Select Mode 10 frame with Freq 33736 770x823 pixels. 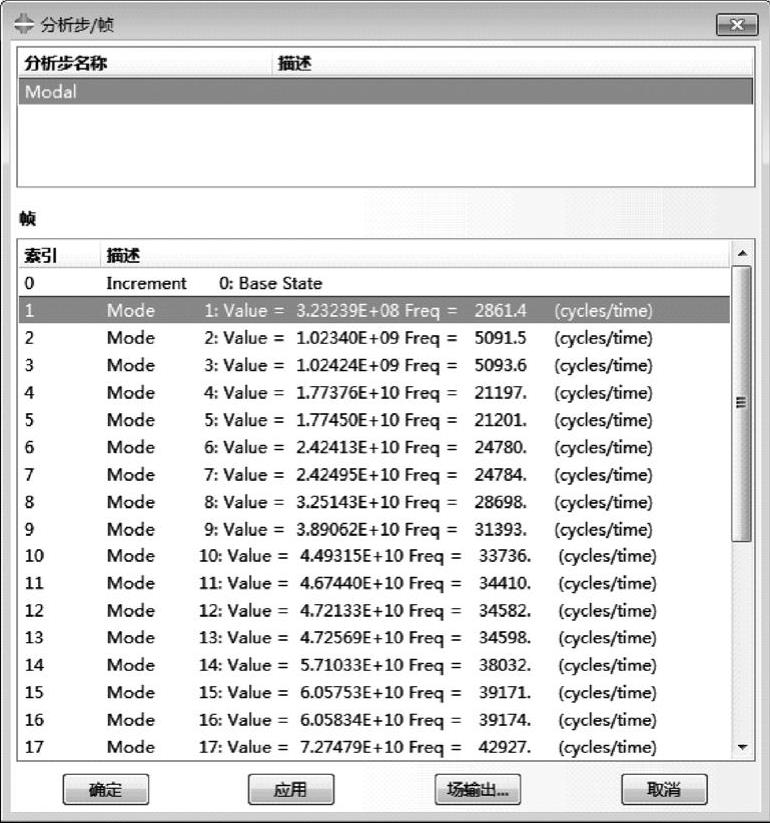(x=374, y=555)
